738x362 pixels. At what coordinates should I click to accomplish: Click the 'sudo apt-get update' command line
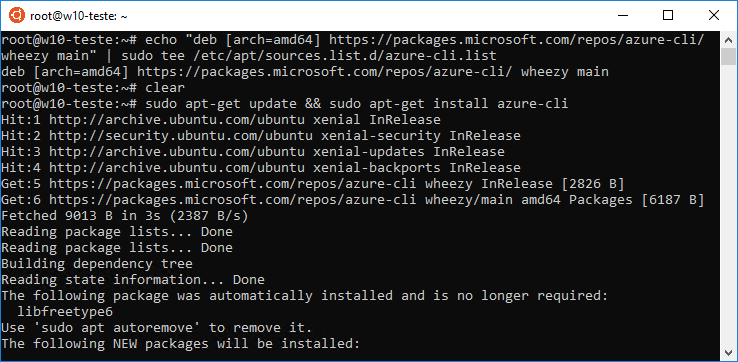(x=284, y=104)
